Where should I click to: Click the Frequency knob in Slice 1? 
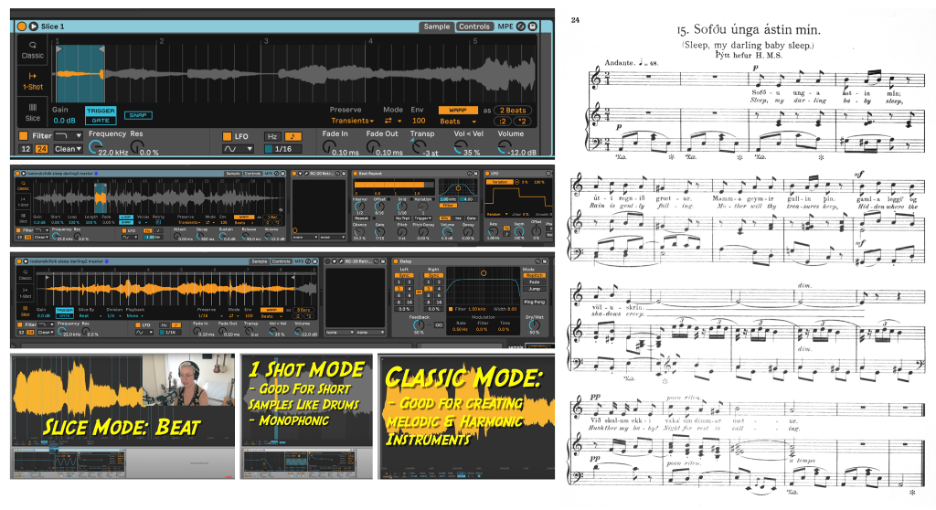[95, 147]
